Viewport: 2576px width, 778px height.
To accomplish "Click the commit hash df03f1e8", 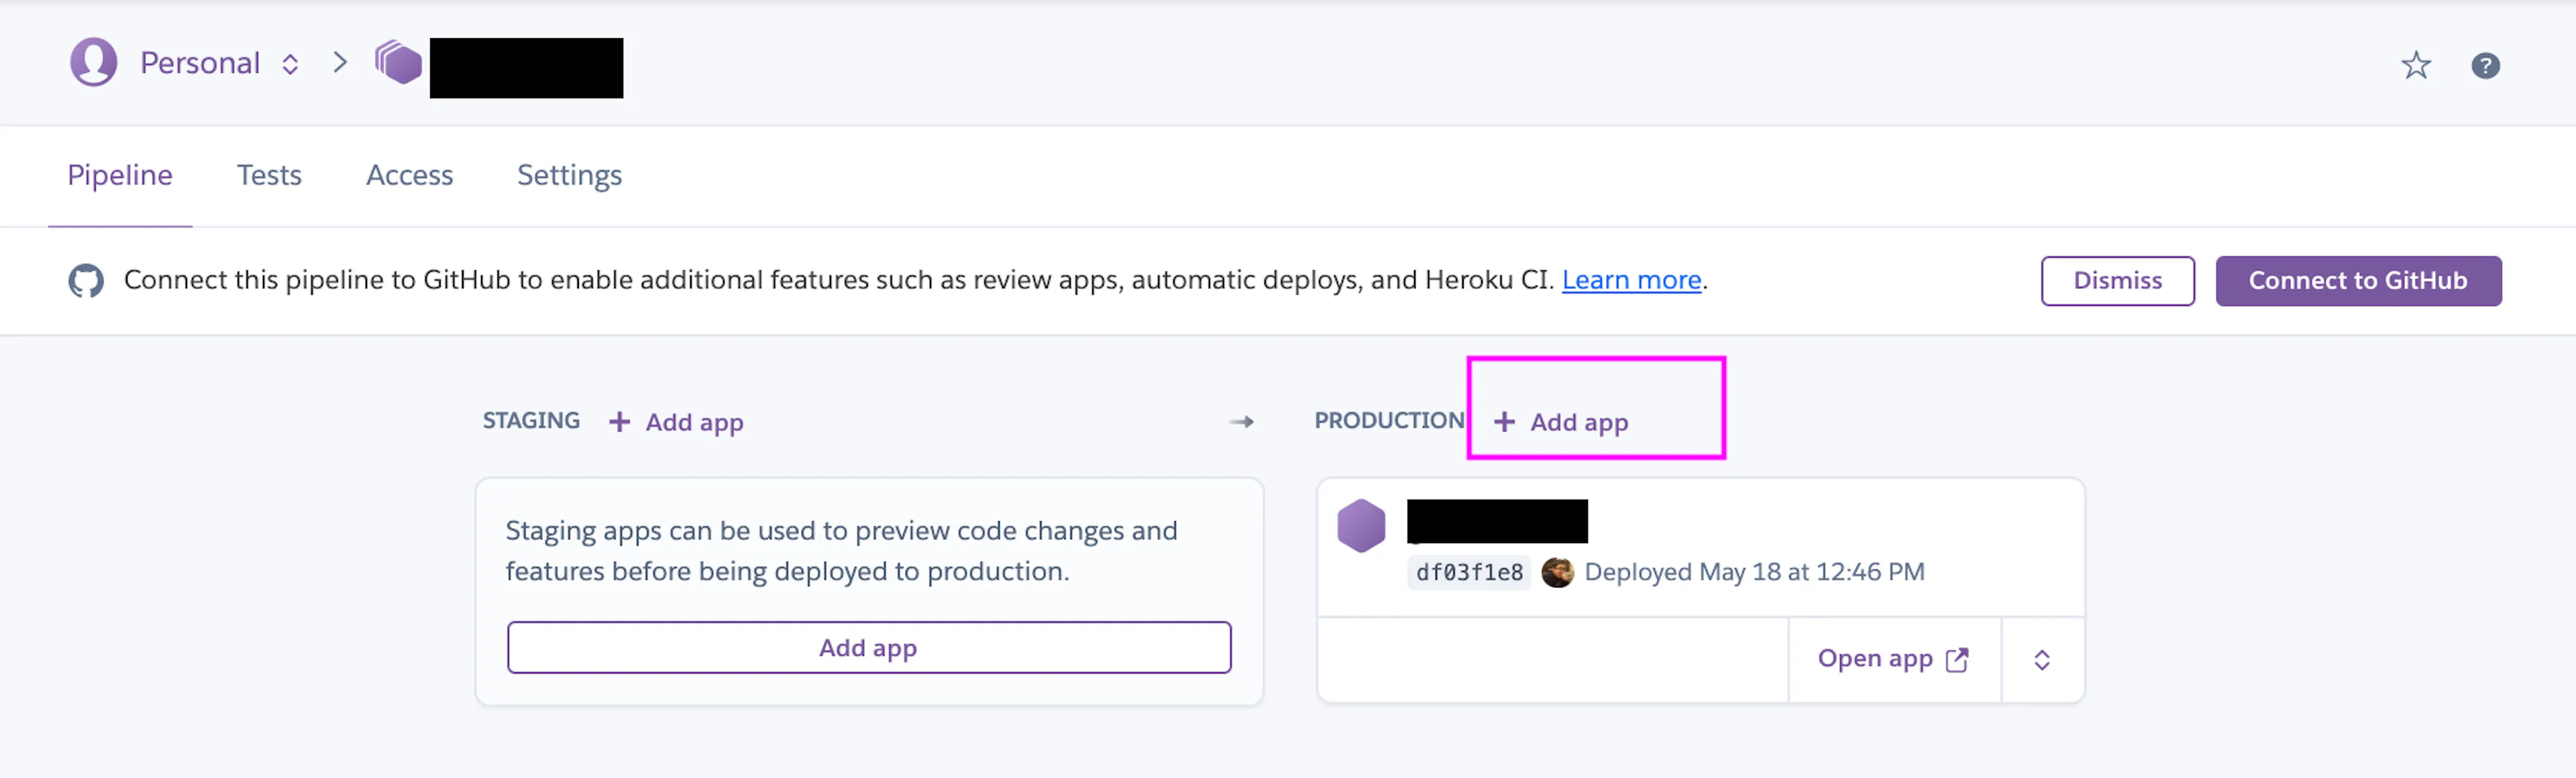I will click(x=1468, y=573).
